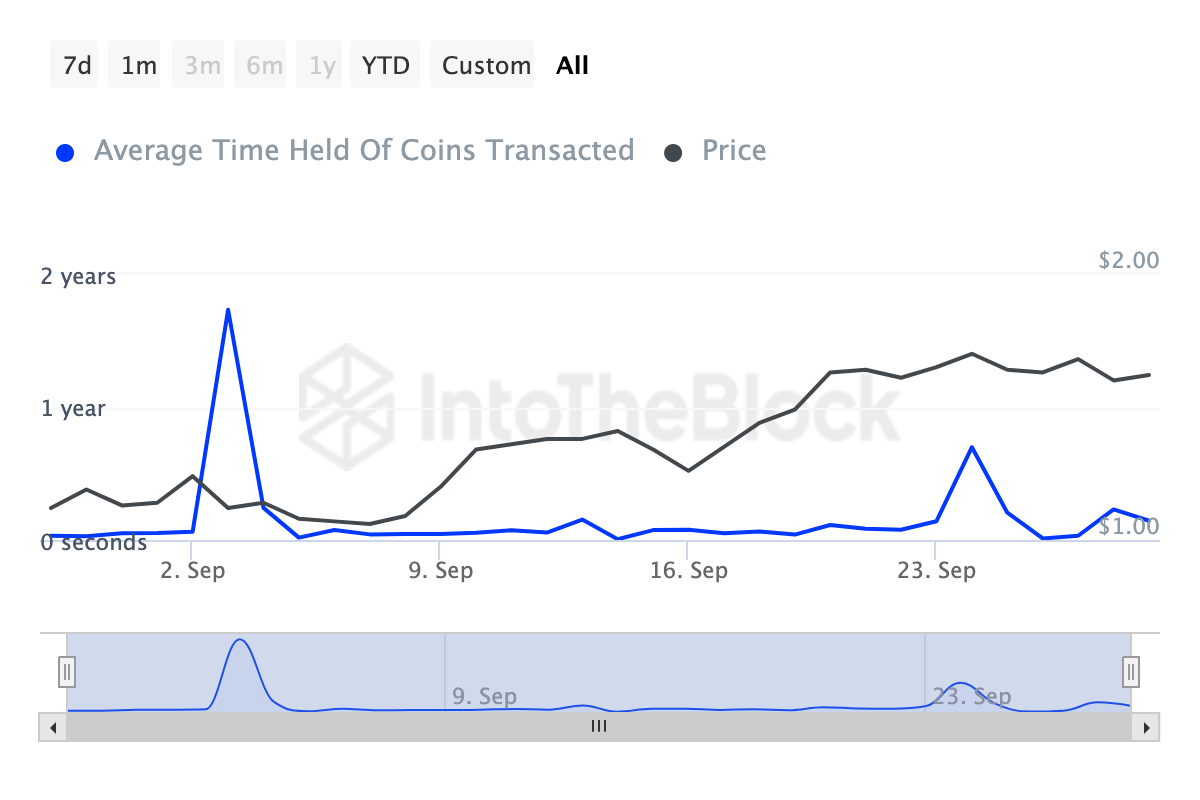Choose the YTD range option
The width and height of the screenshot is (1200, 800).
pyautogui.click(x=385, y=65)
